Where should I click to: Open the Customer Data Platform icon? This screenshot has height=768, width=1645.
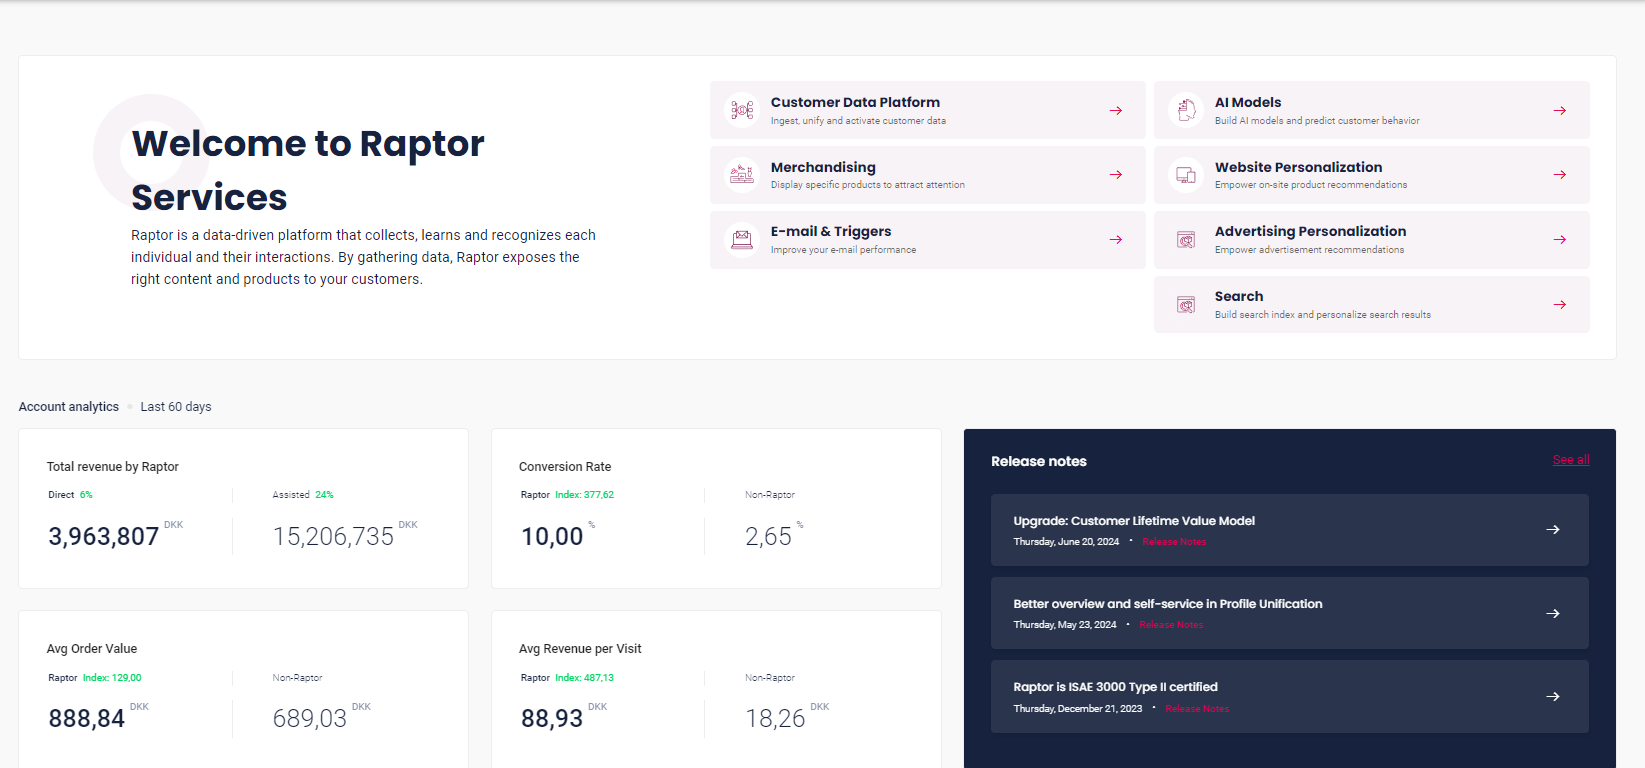coord(742,110)
